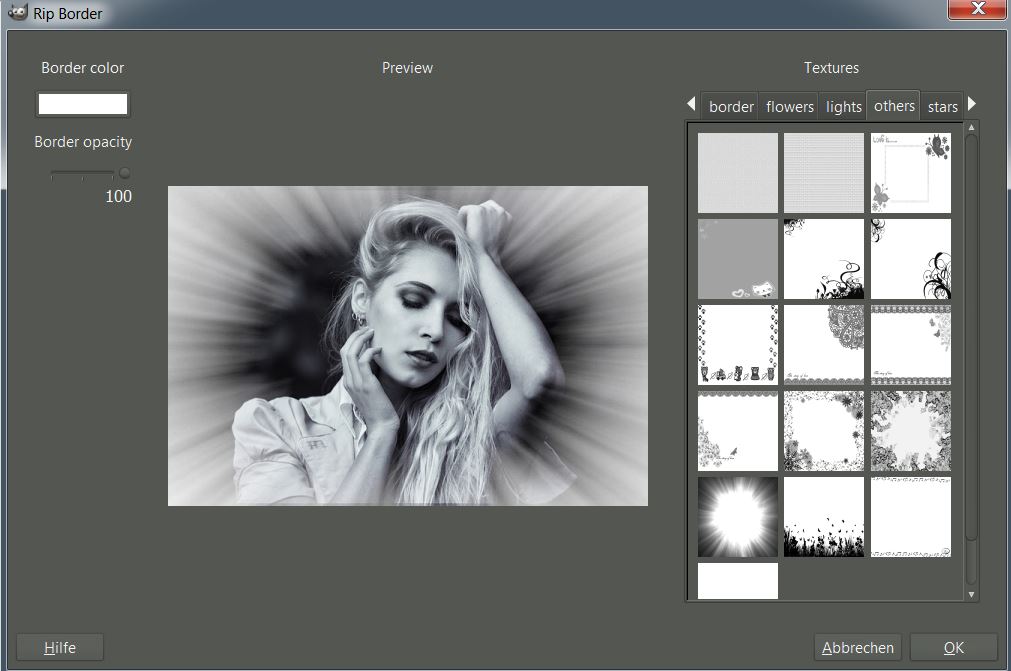Switch to the stars textures tab
Viewport: 1011px width, 671px height.
click(942, 106)
